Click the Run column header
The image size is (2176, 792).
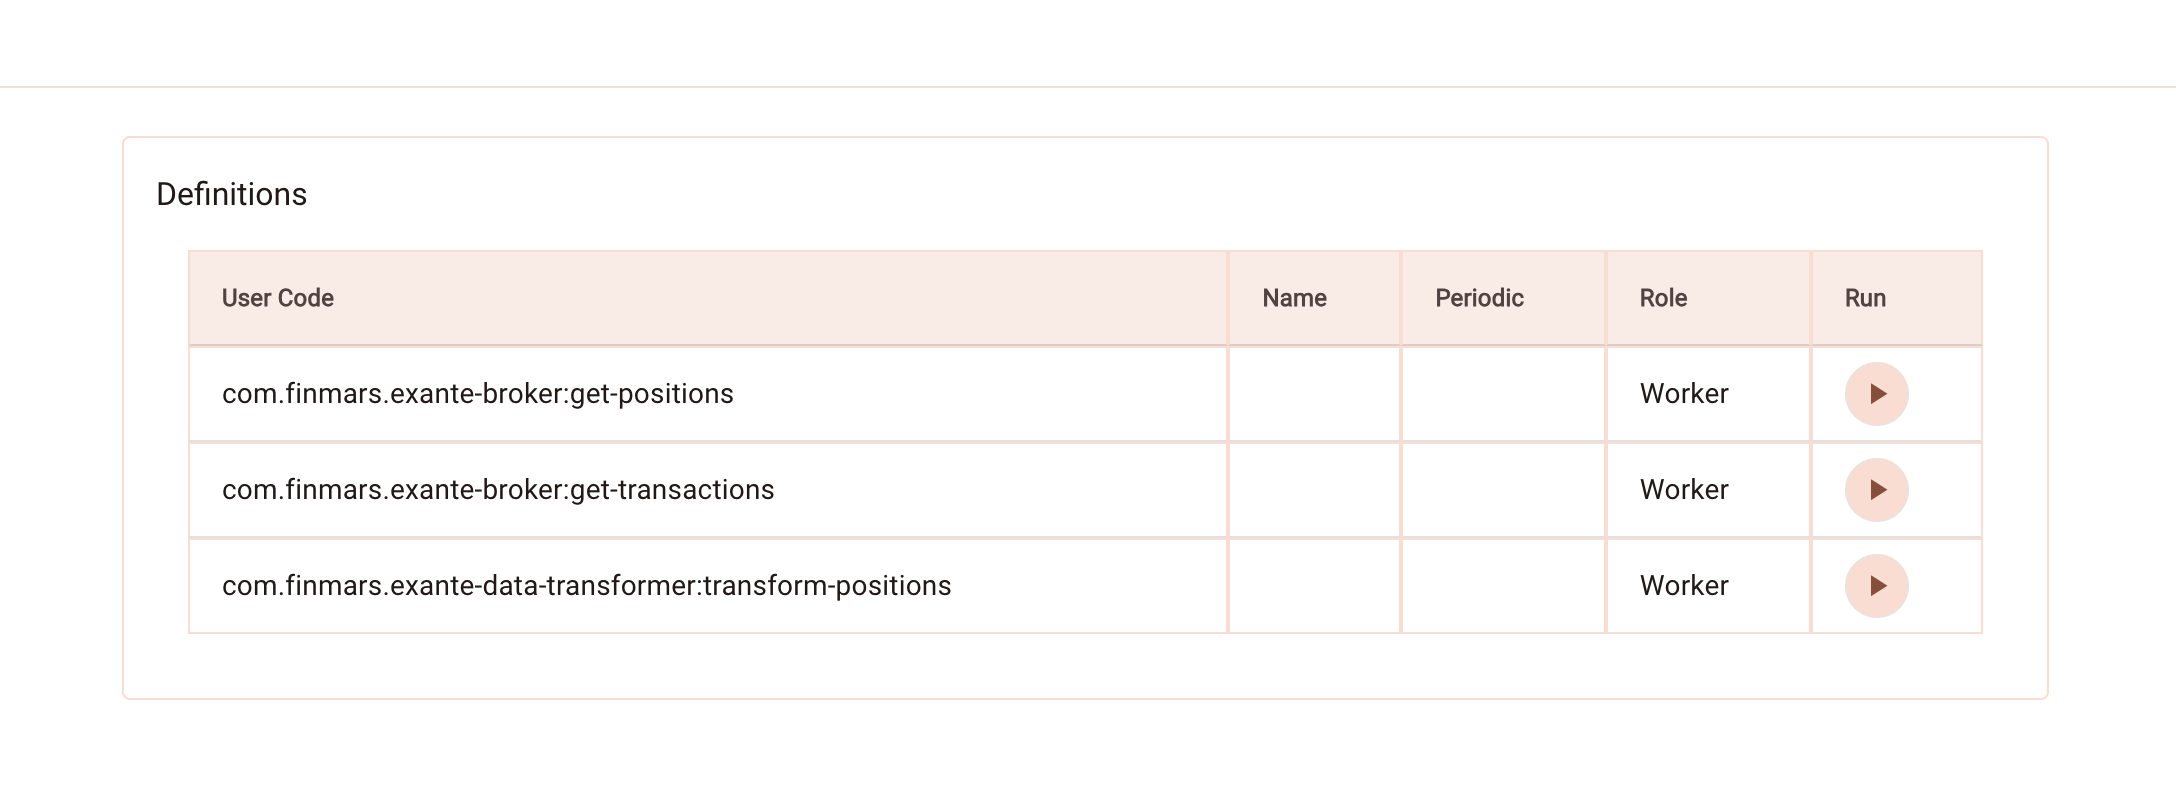pyautogui.click(x=1865, y=298)
